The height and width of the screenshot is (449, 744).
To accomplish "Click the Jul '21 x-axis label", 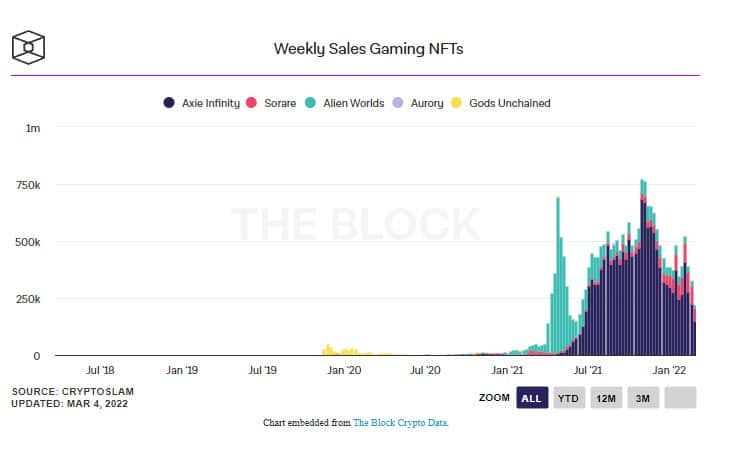I will (x=587, y=370).
